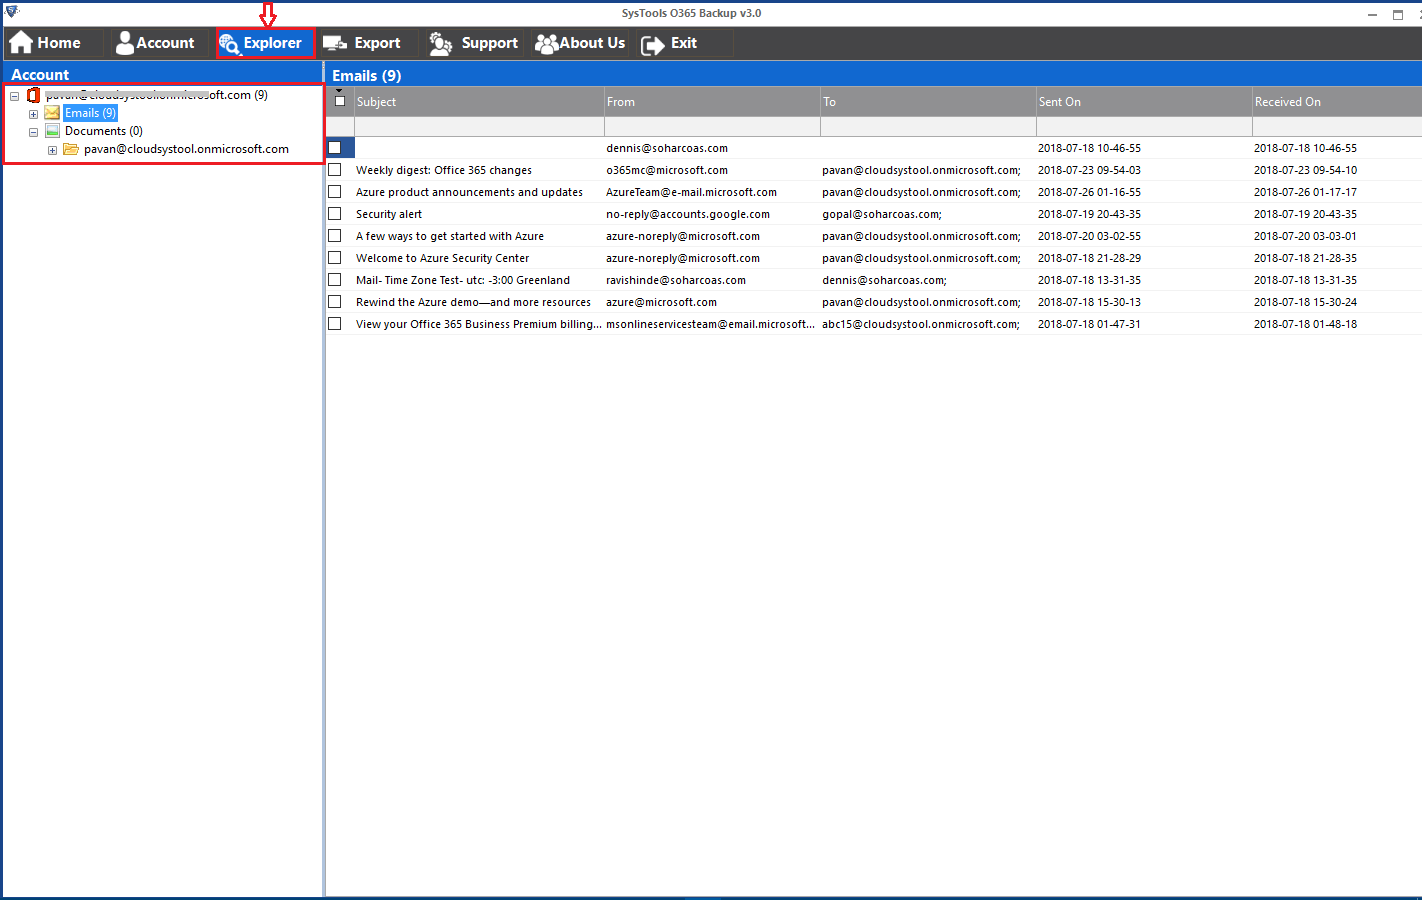Expand the pavan@cloudsystool.onmicrosoft.com folder node

pos(52,150)
